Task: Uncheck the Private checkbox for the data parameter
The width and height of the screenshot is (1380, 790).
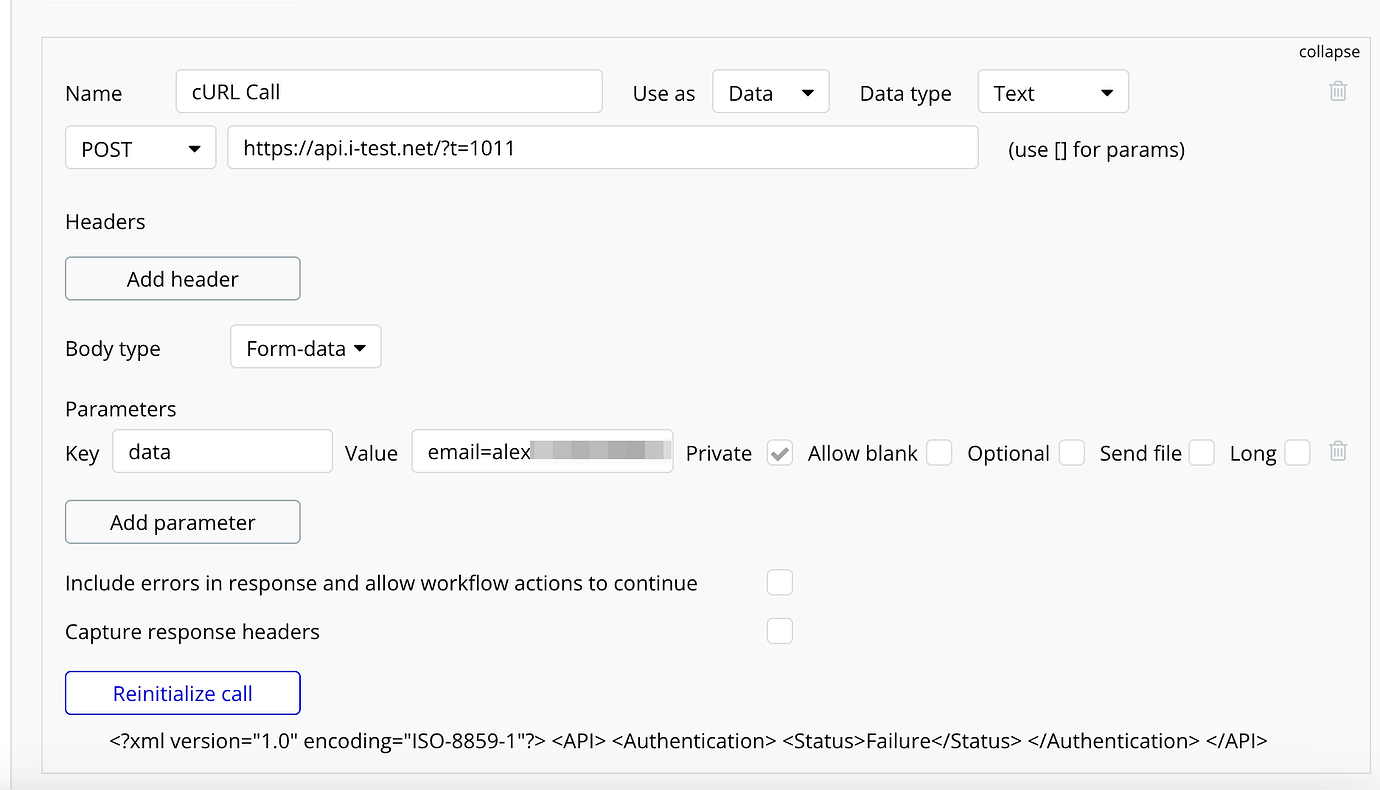Action: coord(779,453)
